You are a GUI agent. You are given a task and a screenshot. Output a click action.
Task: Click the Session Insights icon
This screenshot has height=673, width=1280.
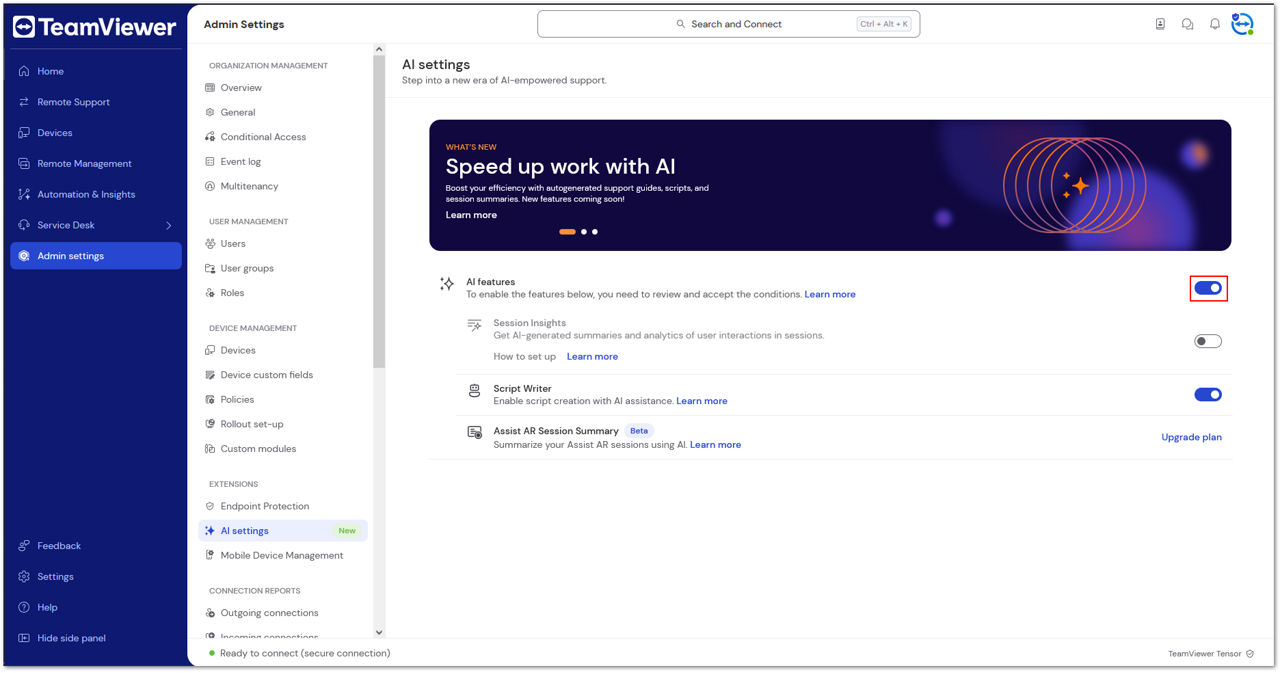(475, 325)
